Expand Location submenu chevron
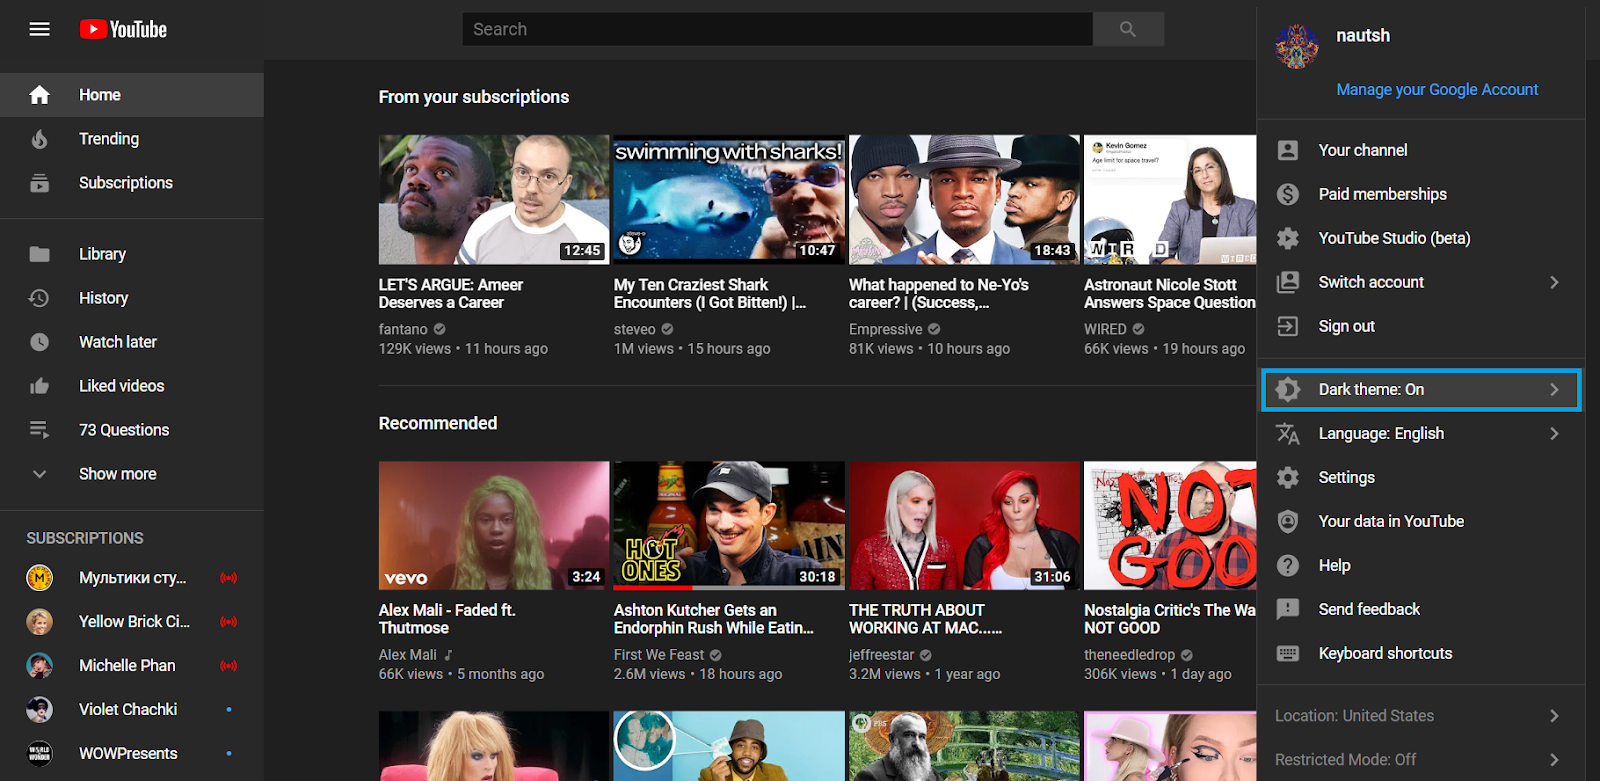This screenshot has height=781, width=1600. (1554, 716)
